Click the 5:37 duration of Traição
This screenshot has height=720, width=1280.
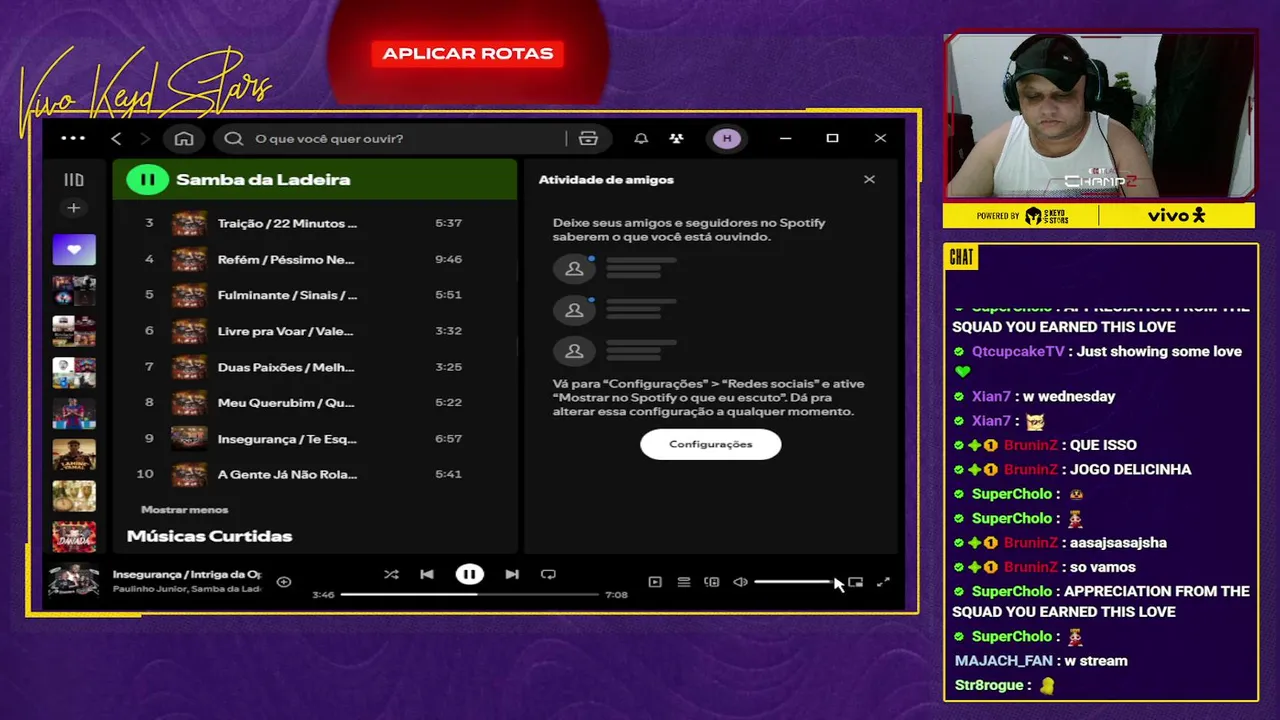click(448, 223)
